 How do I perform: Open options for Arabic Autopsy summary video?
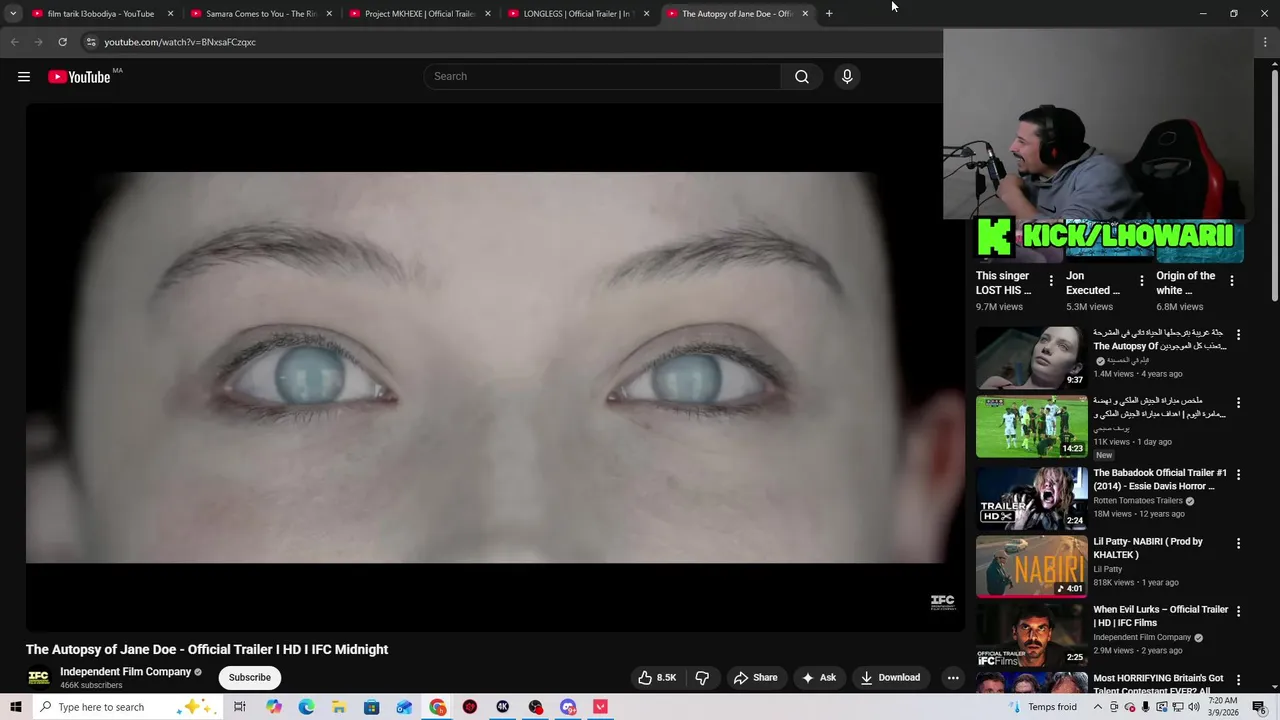pos(1238,335)
